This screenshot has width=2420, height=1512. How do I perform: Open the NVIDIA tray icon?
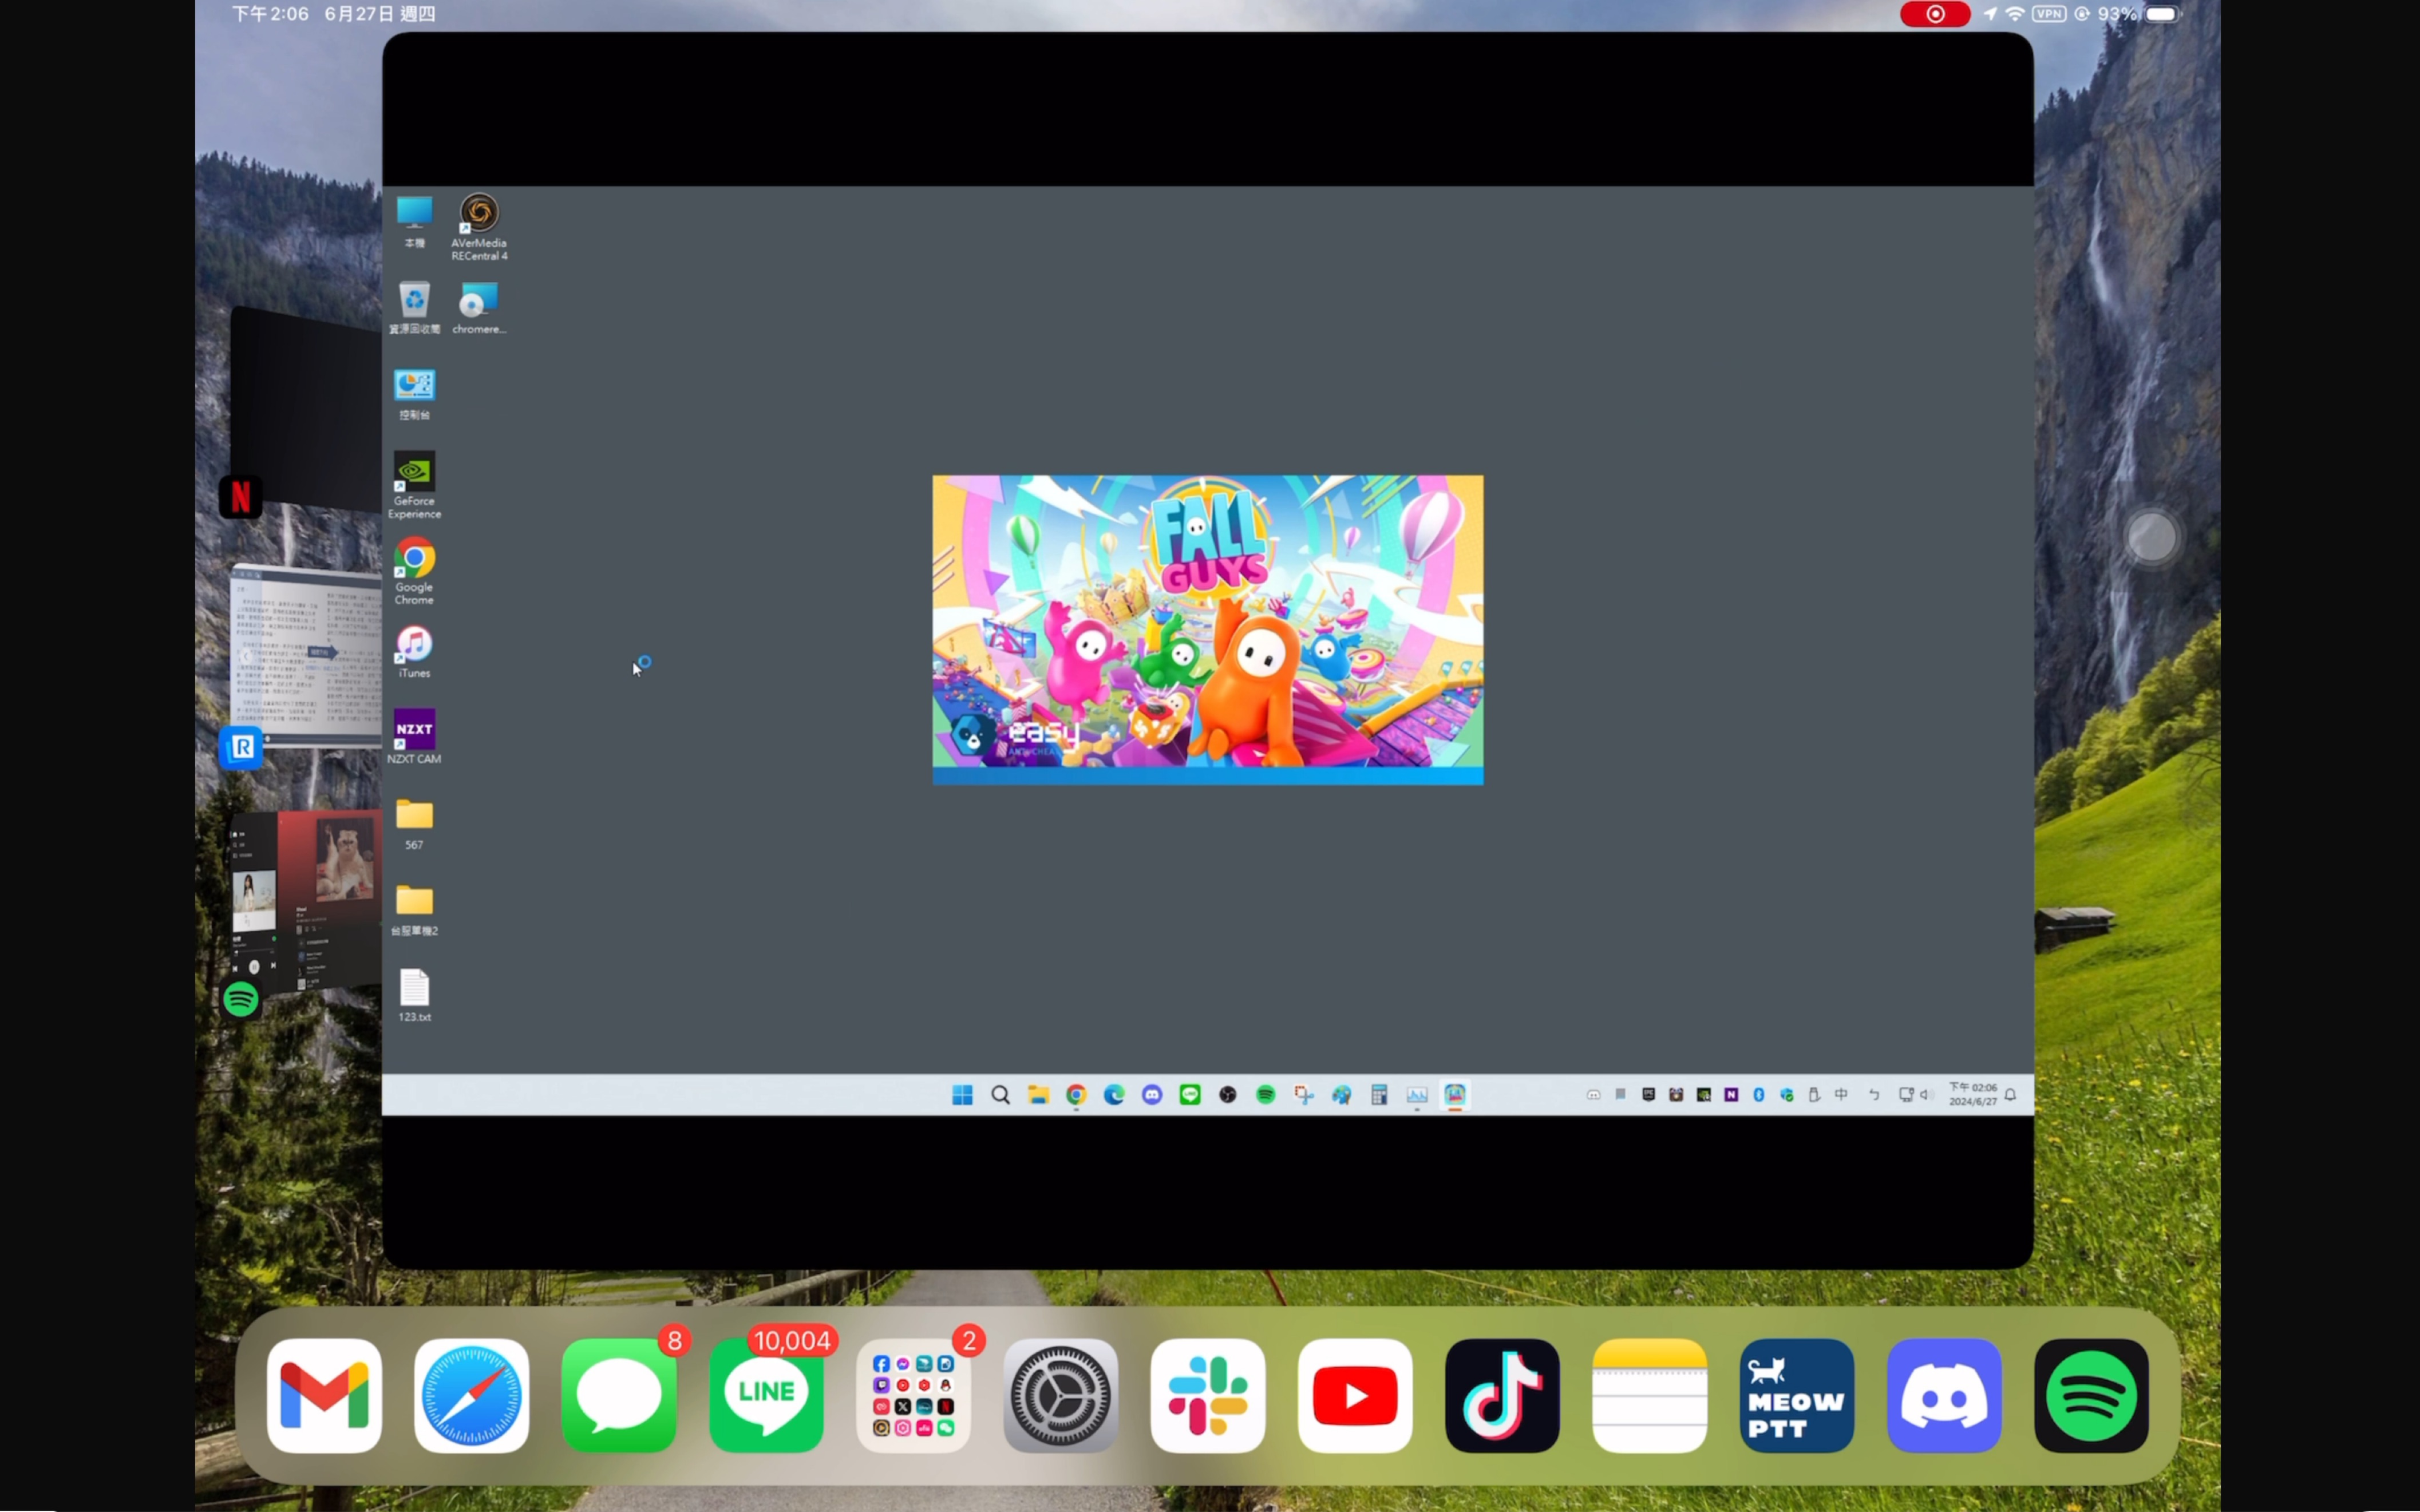click(1704, 1095)
